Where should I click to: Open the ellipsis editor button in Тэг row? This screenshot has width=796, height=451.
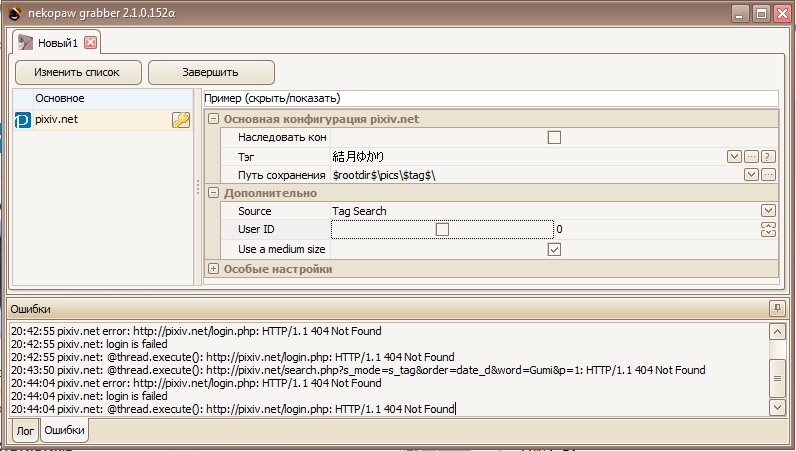click(x=751, y=156)
